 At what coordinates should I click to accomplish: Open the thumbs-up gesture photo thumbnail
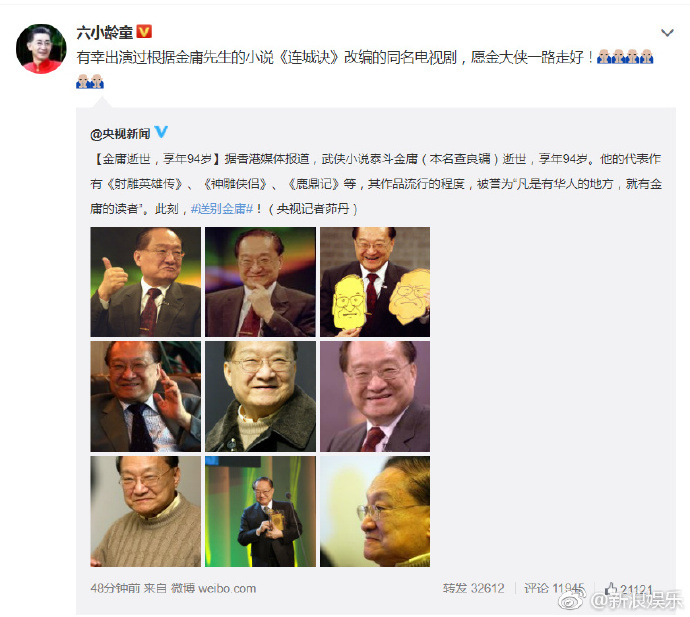tap(146, 282)
